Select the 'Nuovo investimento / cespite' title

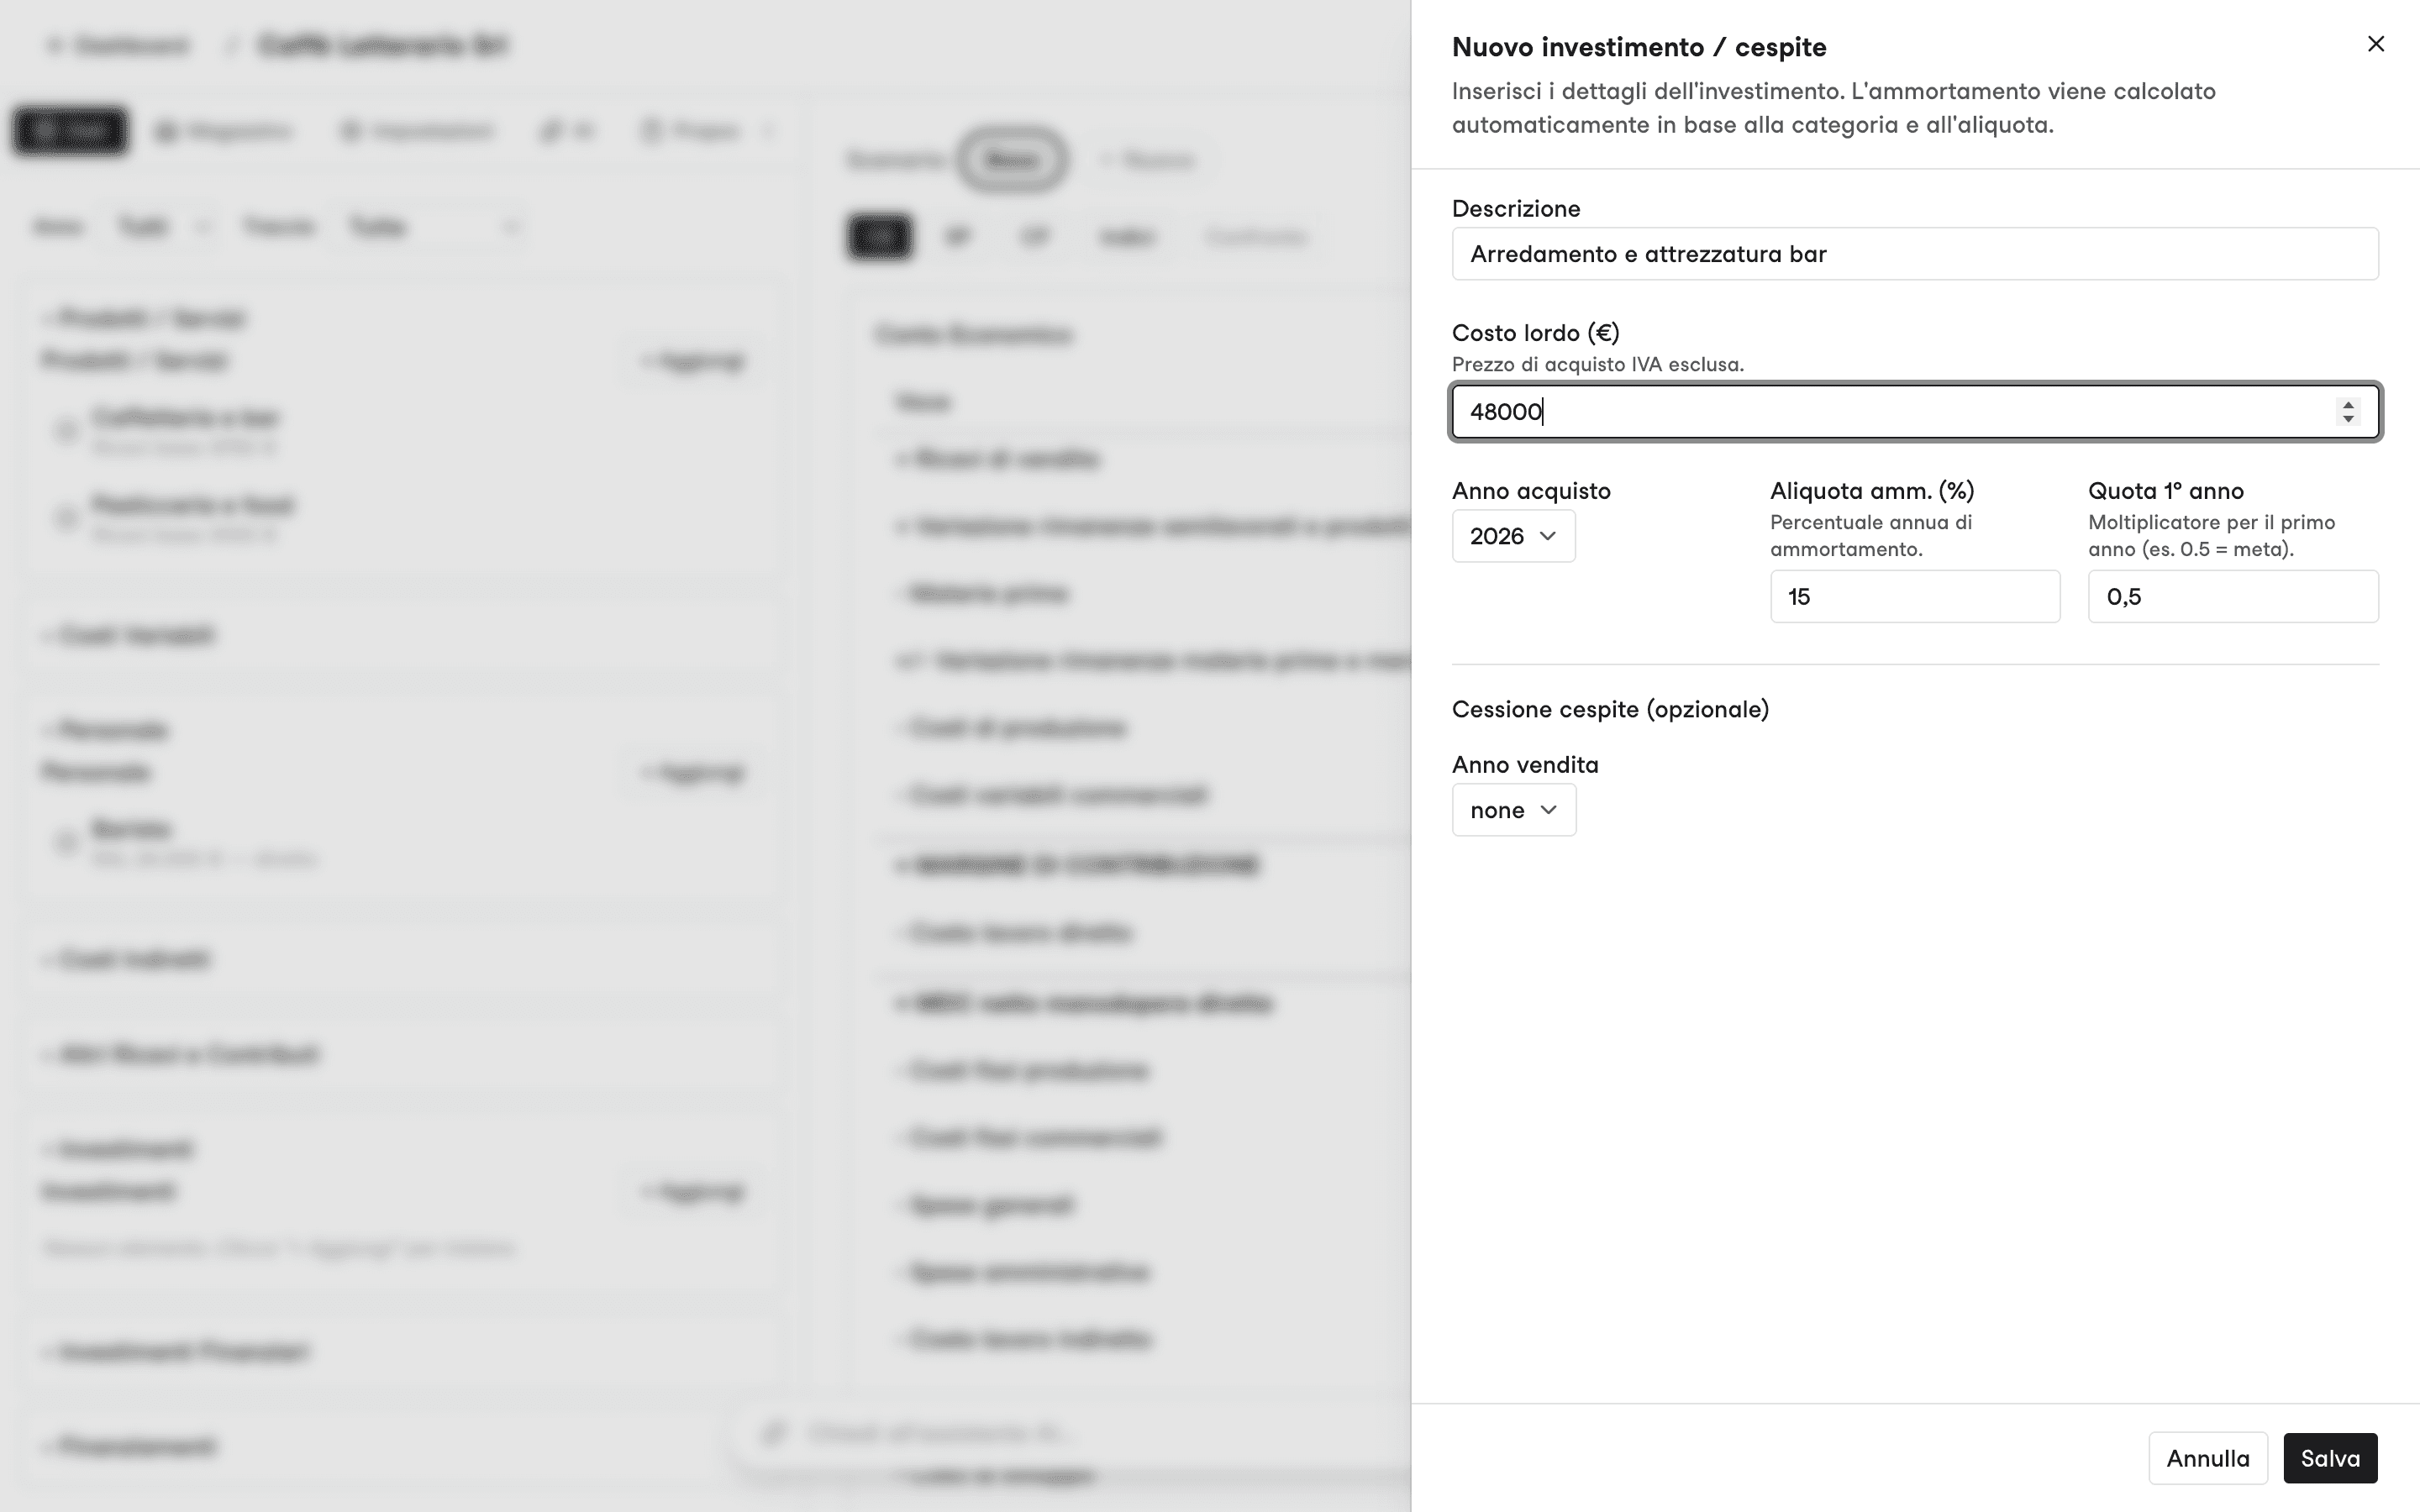(x=1639, y=47)
